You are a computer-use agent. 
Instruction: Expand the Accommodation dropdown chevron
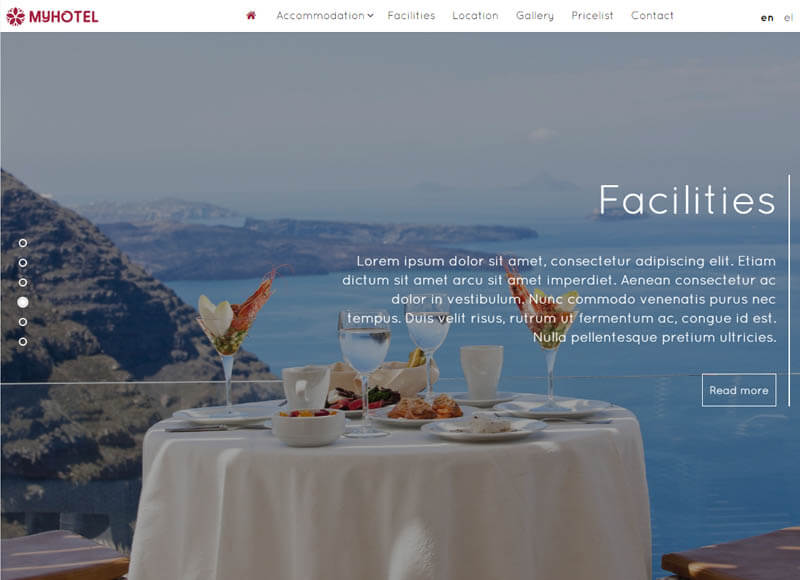pyautogui.click(x=370, y=16)
